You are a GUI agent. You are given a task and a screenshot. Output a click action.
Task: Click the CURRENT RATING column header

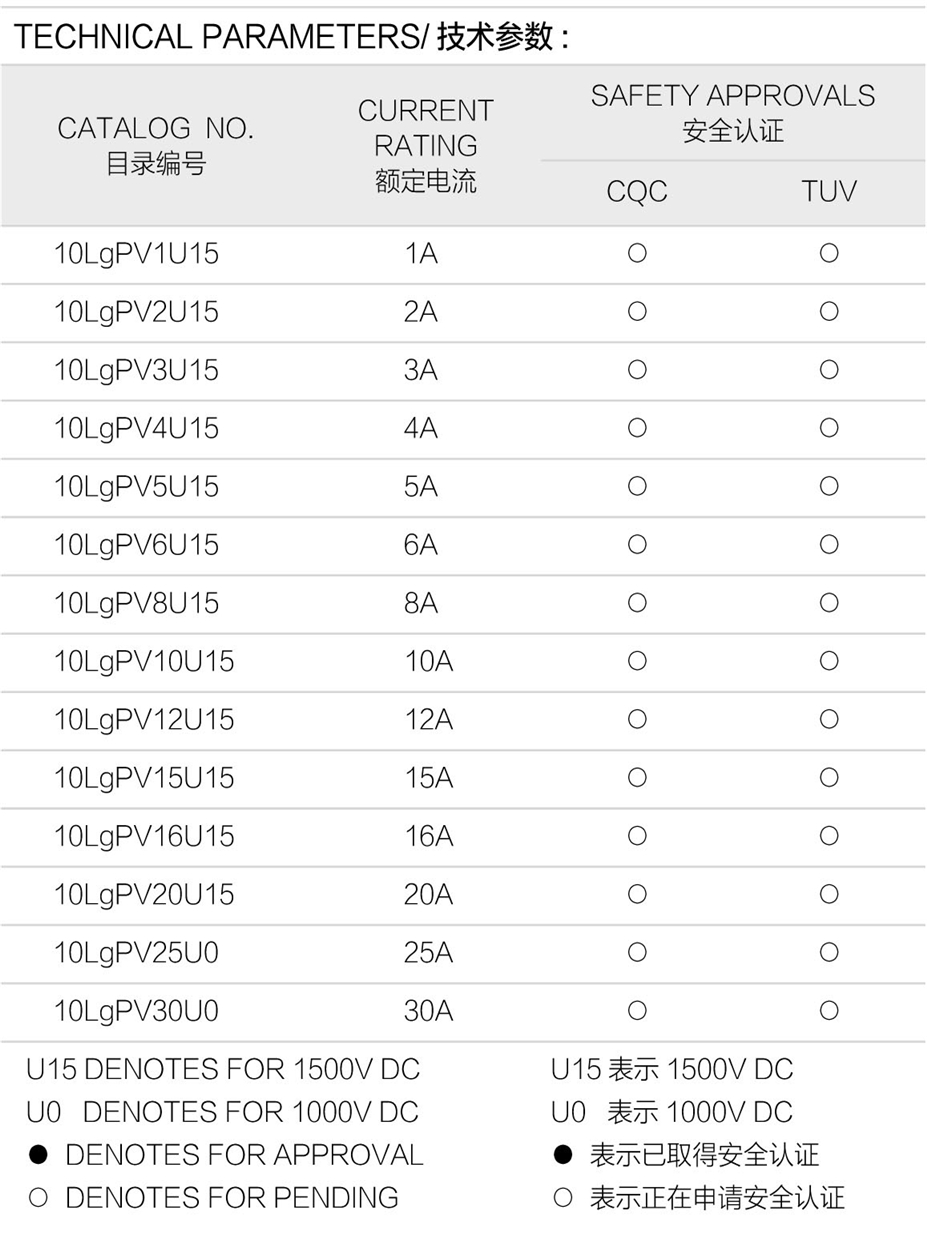point(426,145)
